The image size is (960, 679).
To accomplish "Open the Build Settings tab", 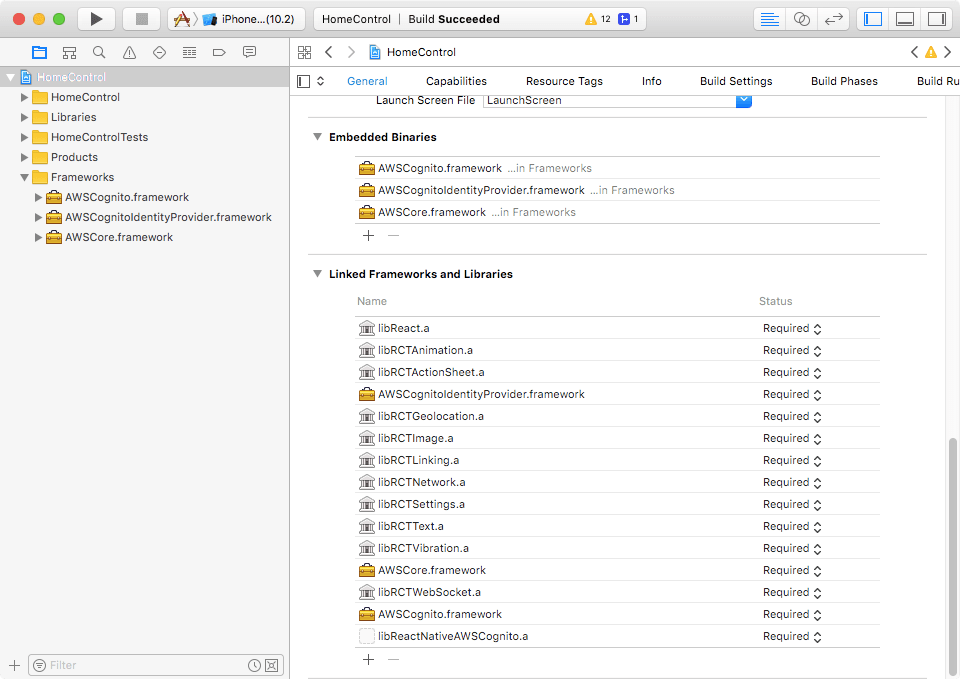I will (x=736, y=81).
